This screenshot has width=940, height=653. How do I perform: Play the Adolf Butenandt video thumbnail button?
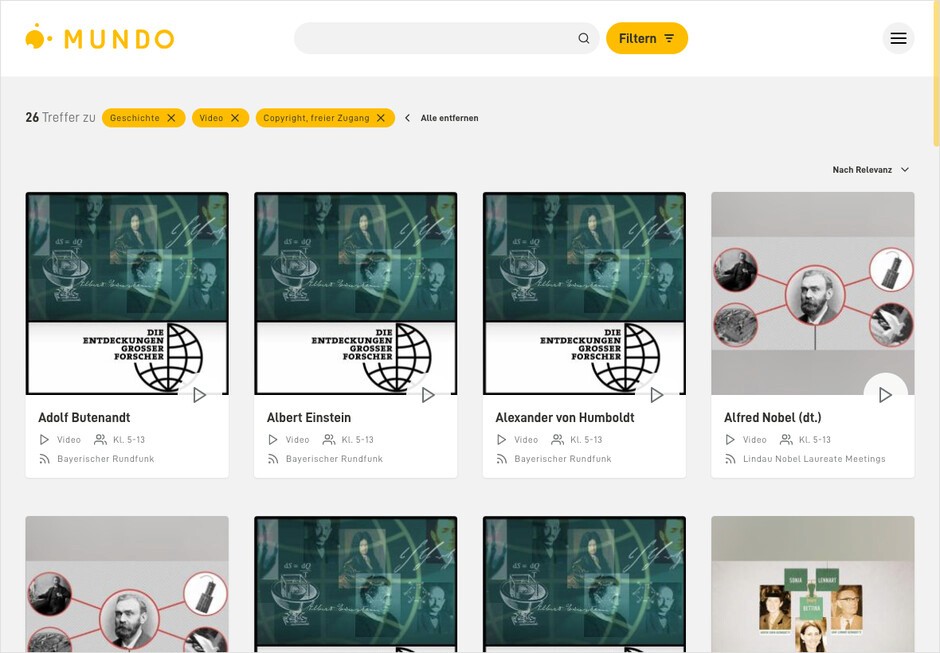(199, 395)
